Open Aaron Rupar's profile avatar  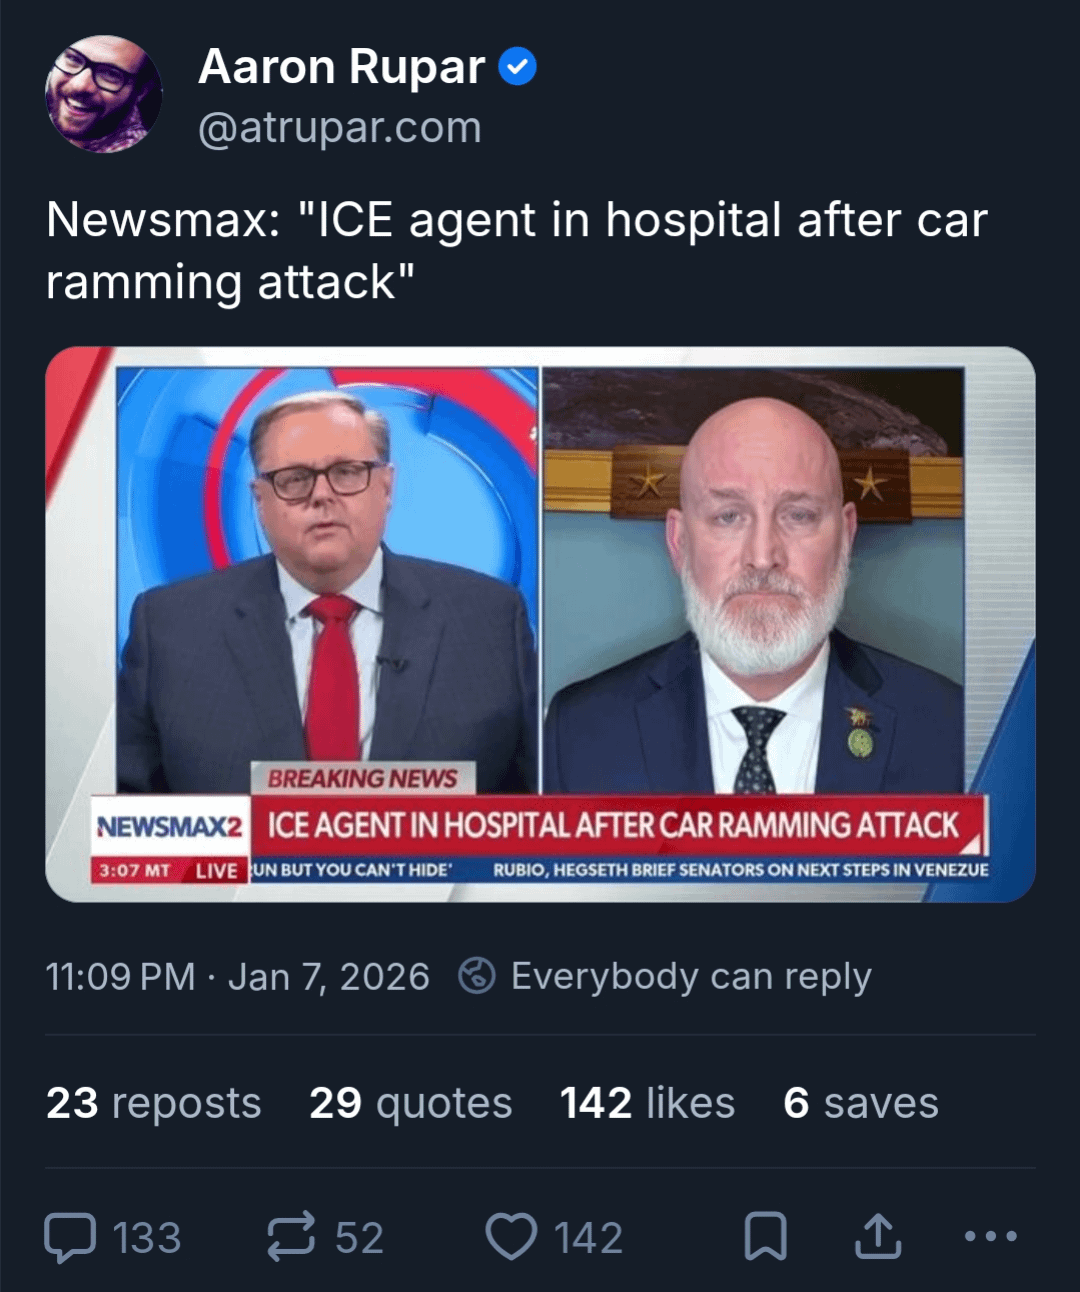coord(103,95)
